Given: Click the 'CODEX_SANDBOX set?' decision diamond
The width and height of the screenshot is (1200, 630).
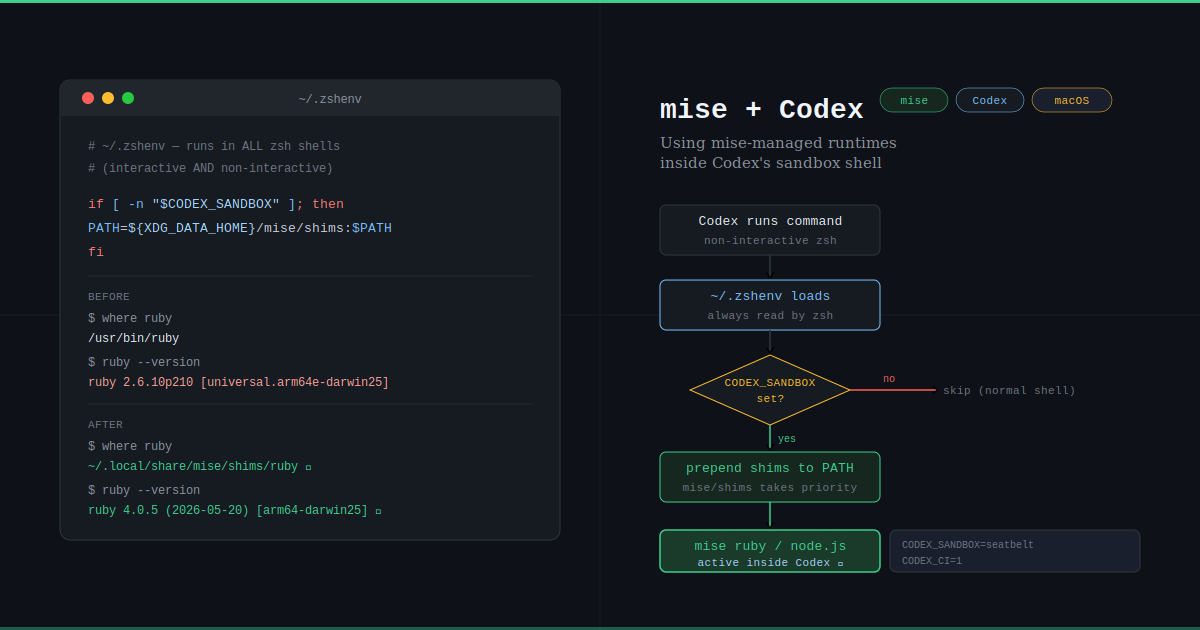Looking at the screenshot, I should 770,390.
